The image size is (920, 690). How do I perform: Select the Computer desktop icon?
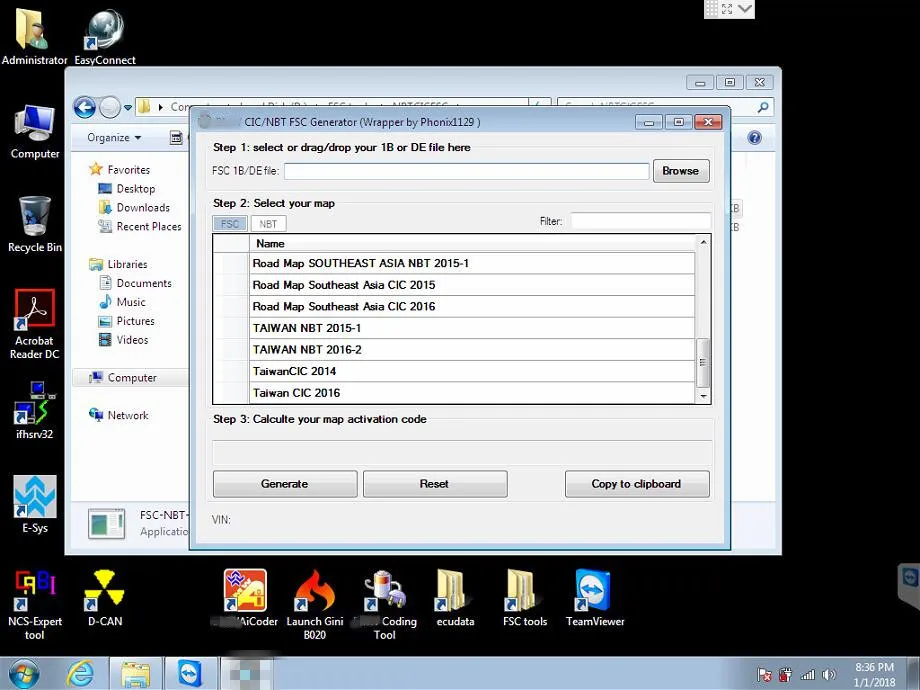35,132
